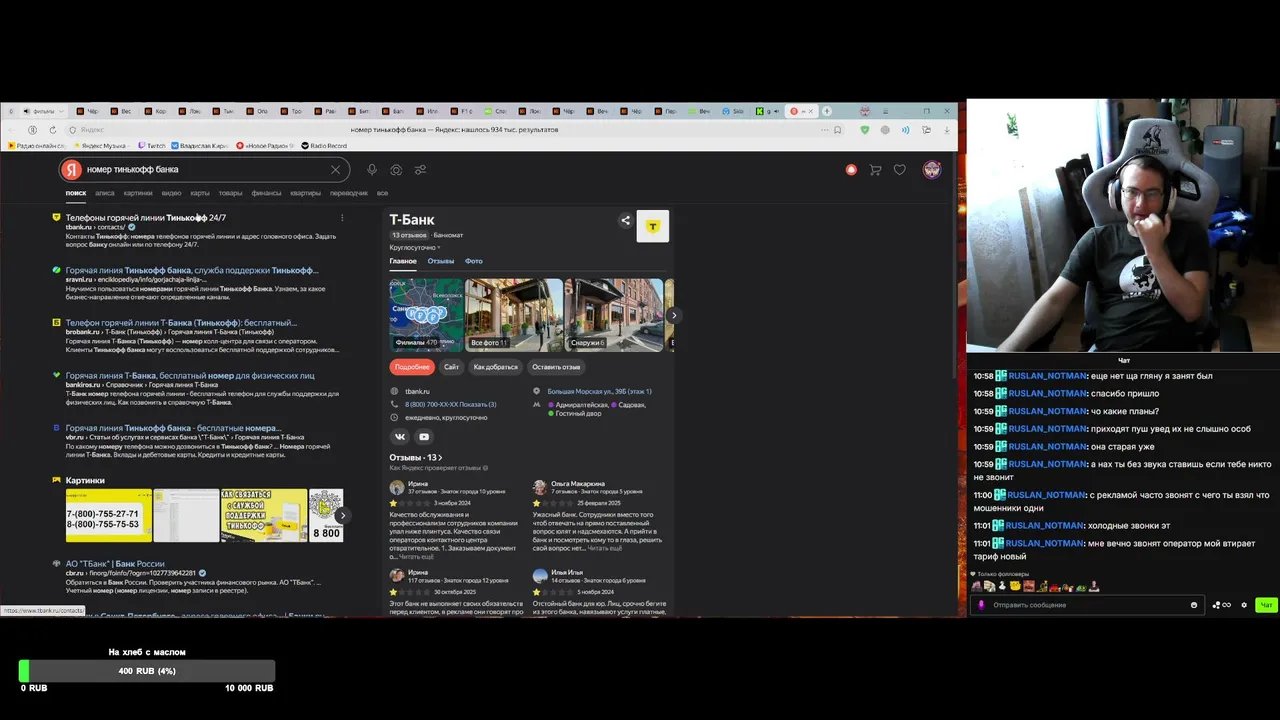Viewport: 1280px width, 720px height.
Task: Switch to карты search tab
Action: pyautogui.click(x=200, y=193)
